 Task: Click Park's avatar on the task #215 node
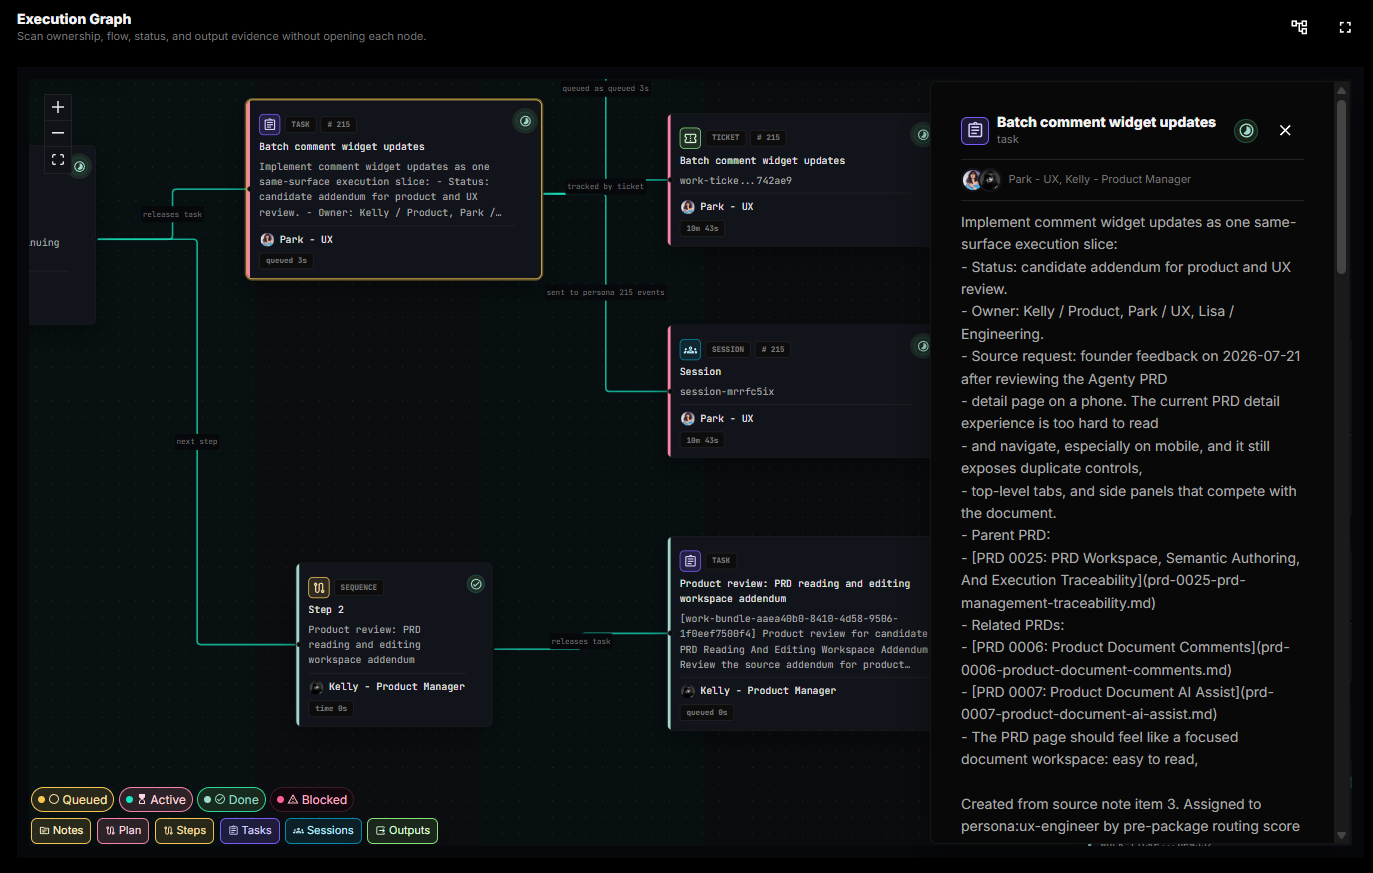pos(267,240)
